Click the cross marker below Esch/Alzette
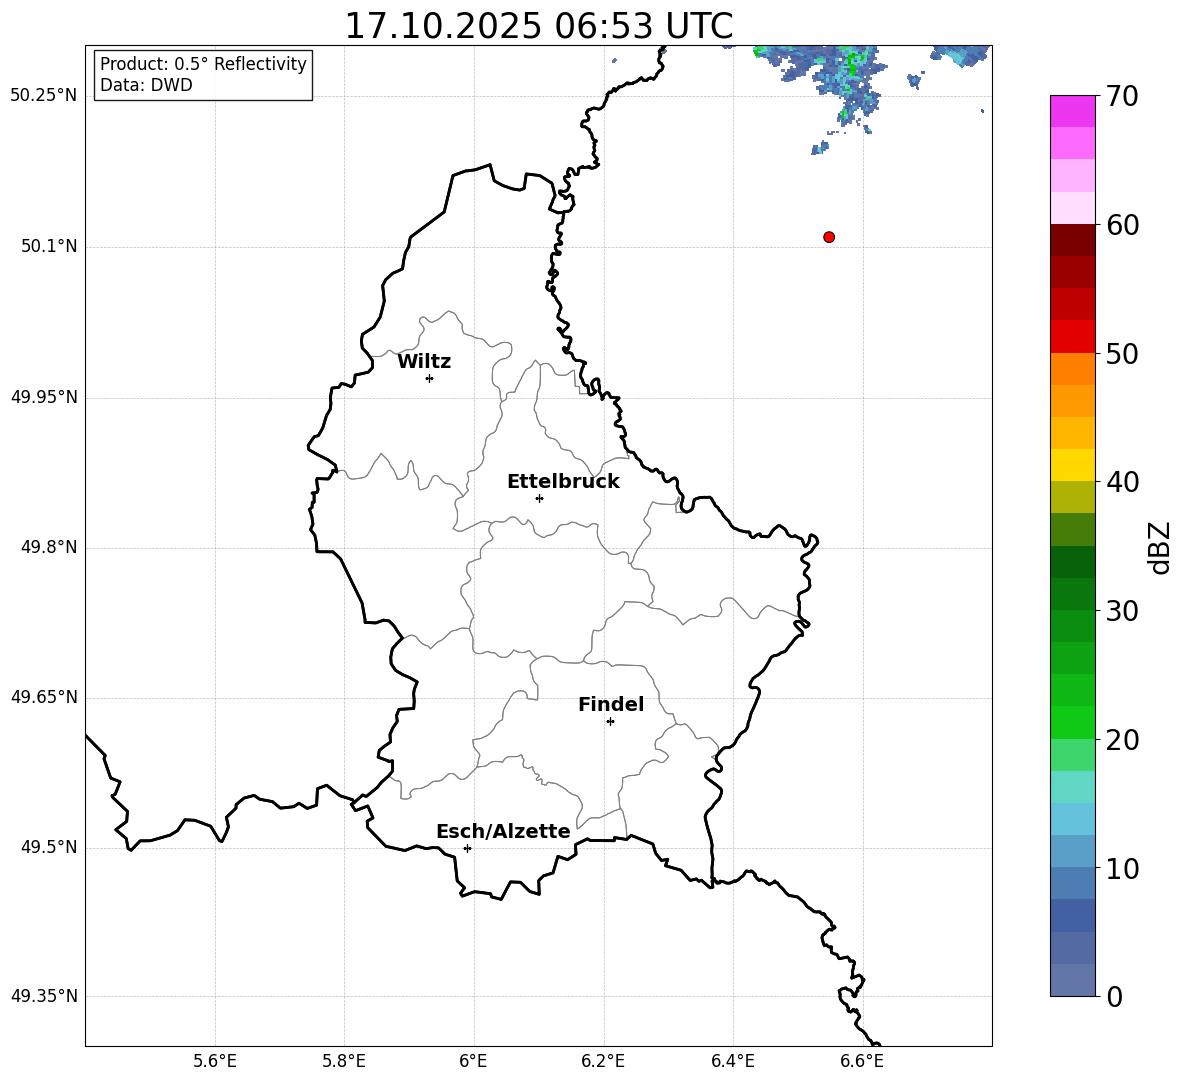Image resolution: width=1184 pixels, height=1081 pixels. (x=467, y=848)
